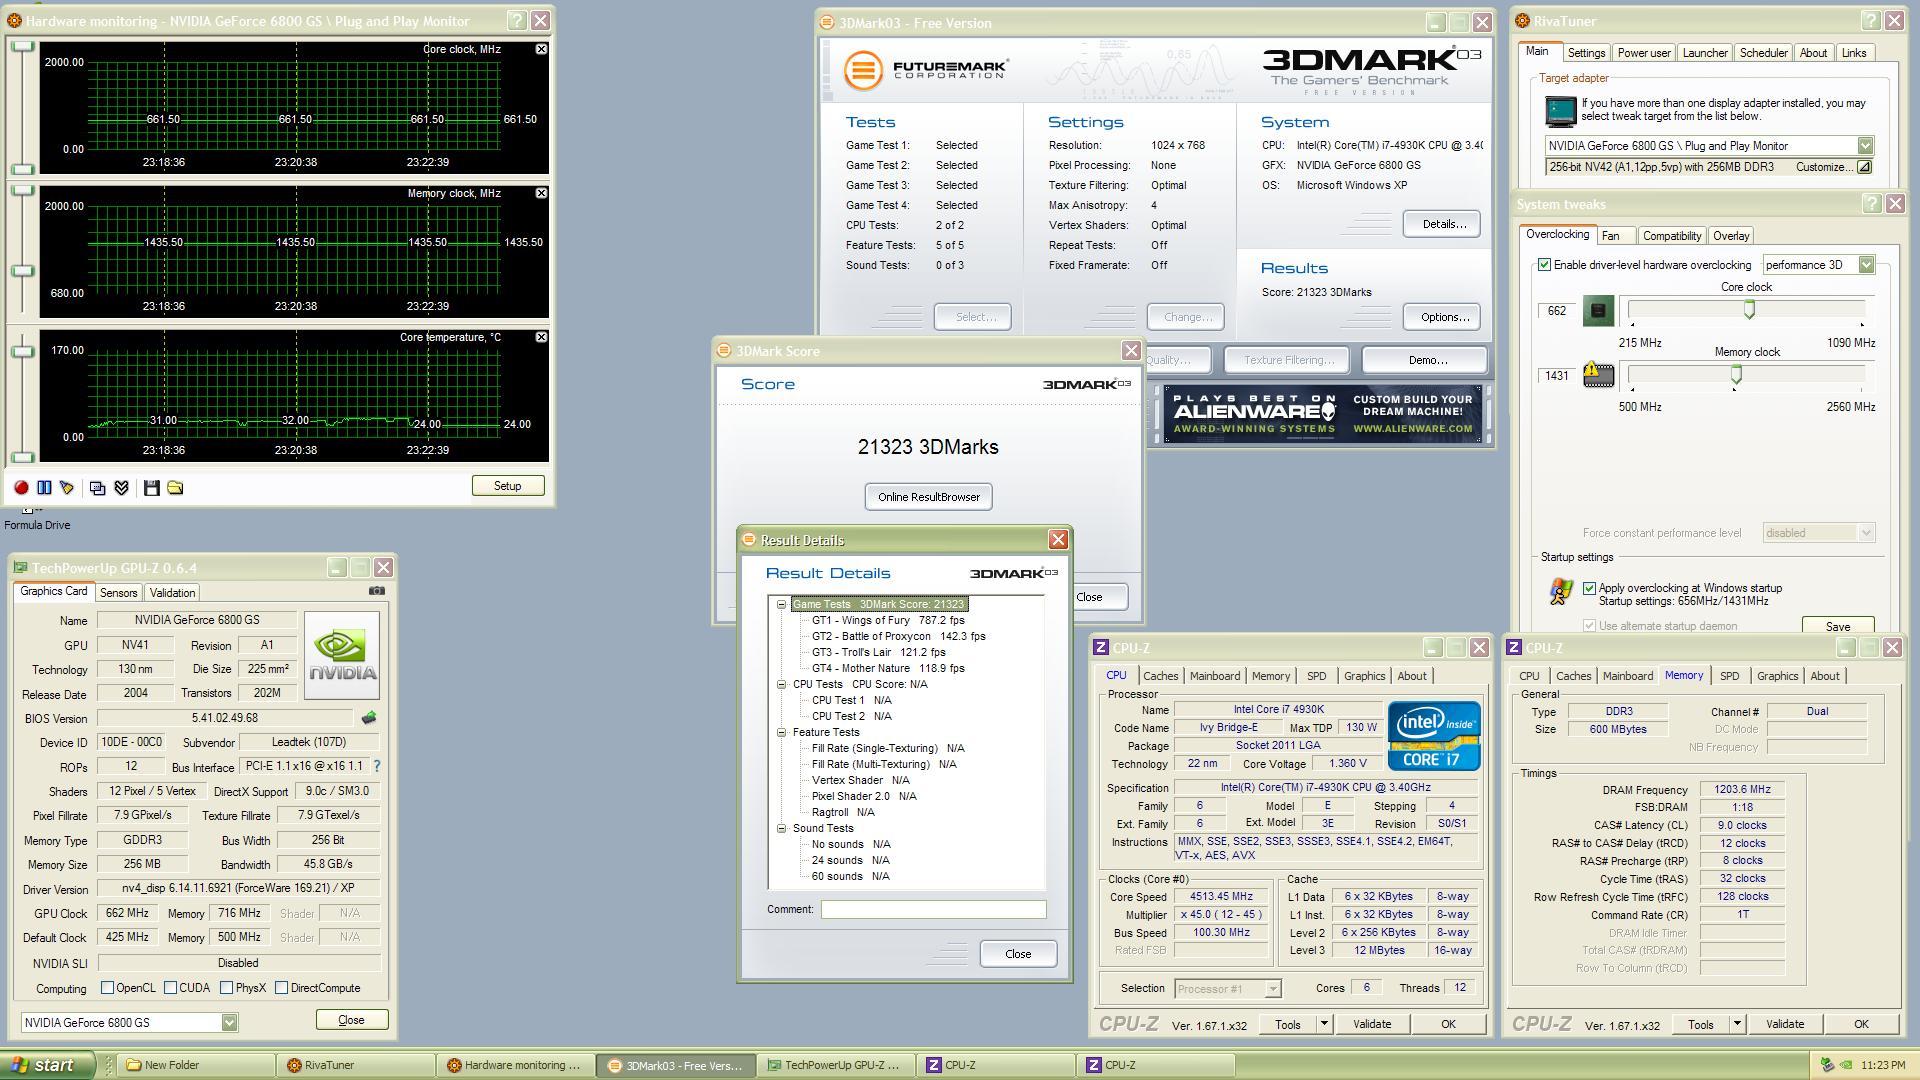Open the Target adapter dropdown in RivaTuner
1920x1080 pixels.
(1864, 146)
